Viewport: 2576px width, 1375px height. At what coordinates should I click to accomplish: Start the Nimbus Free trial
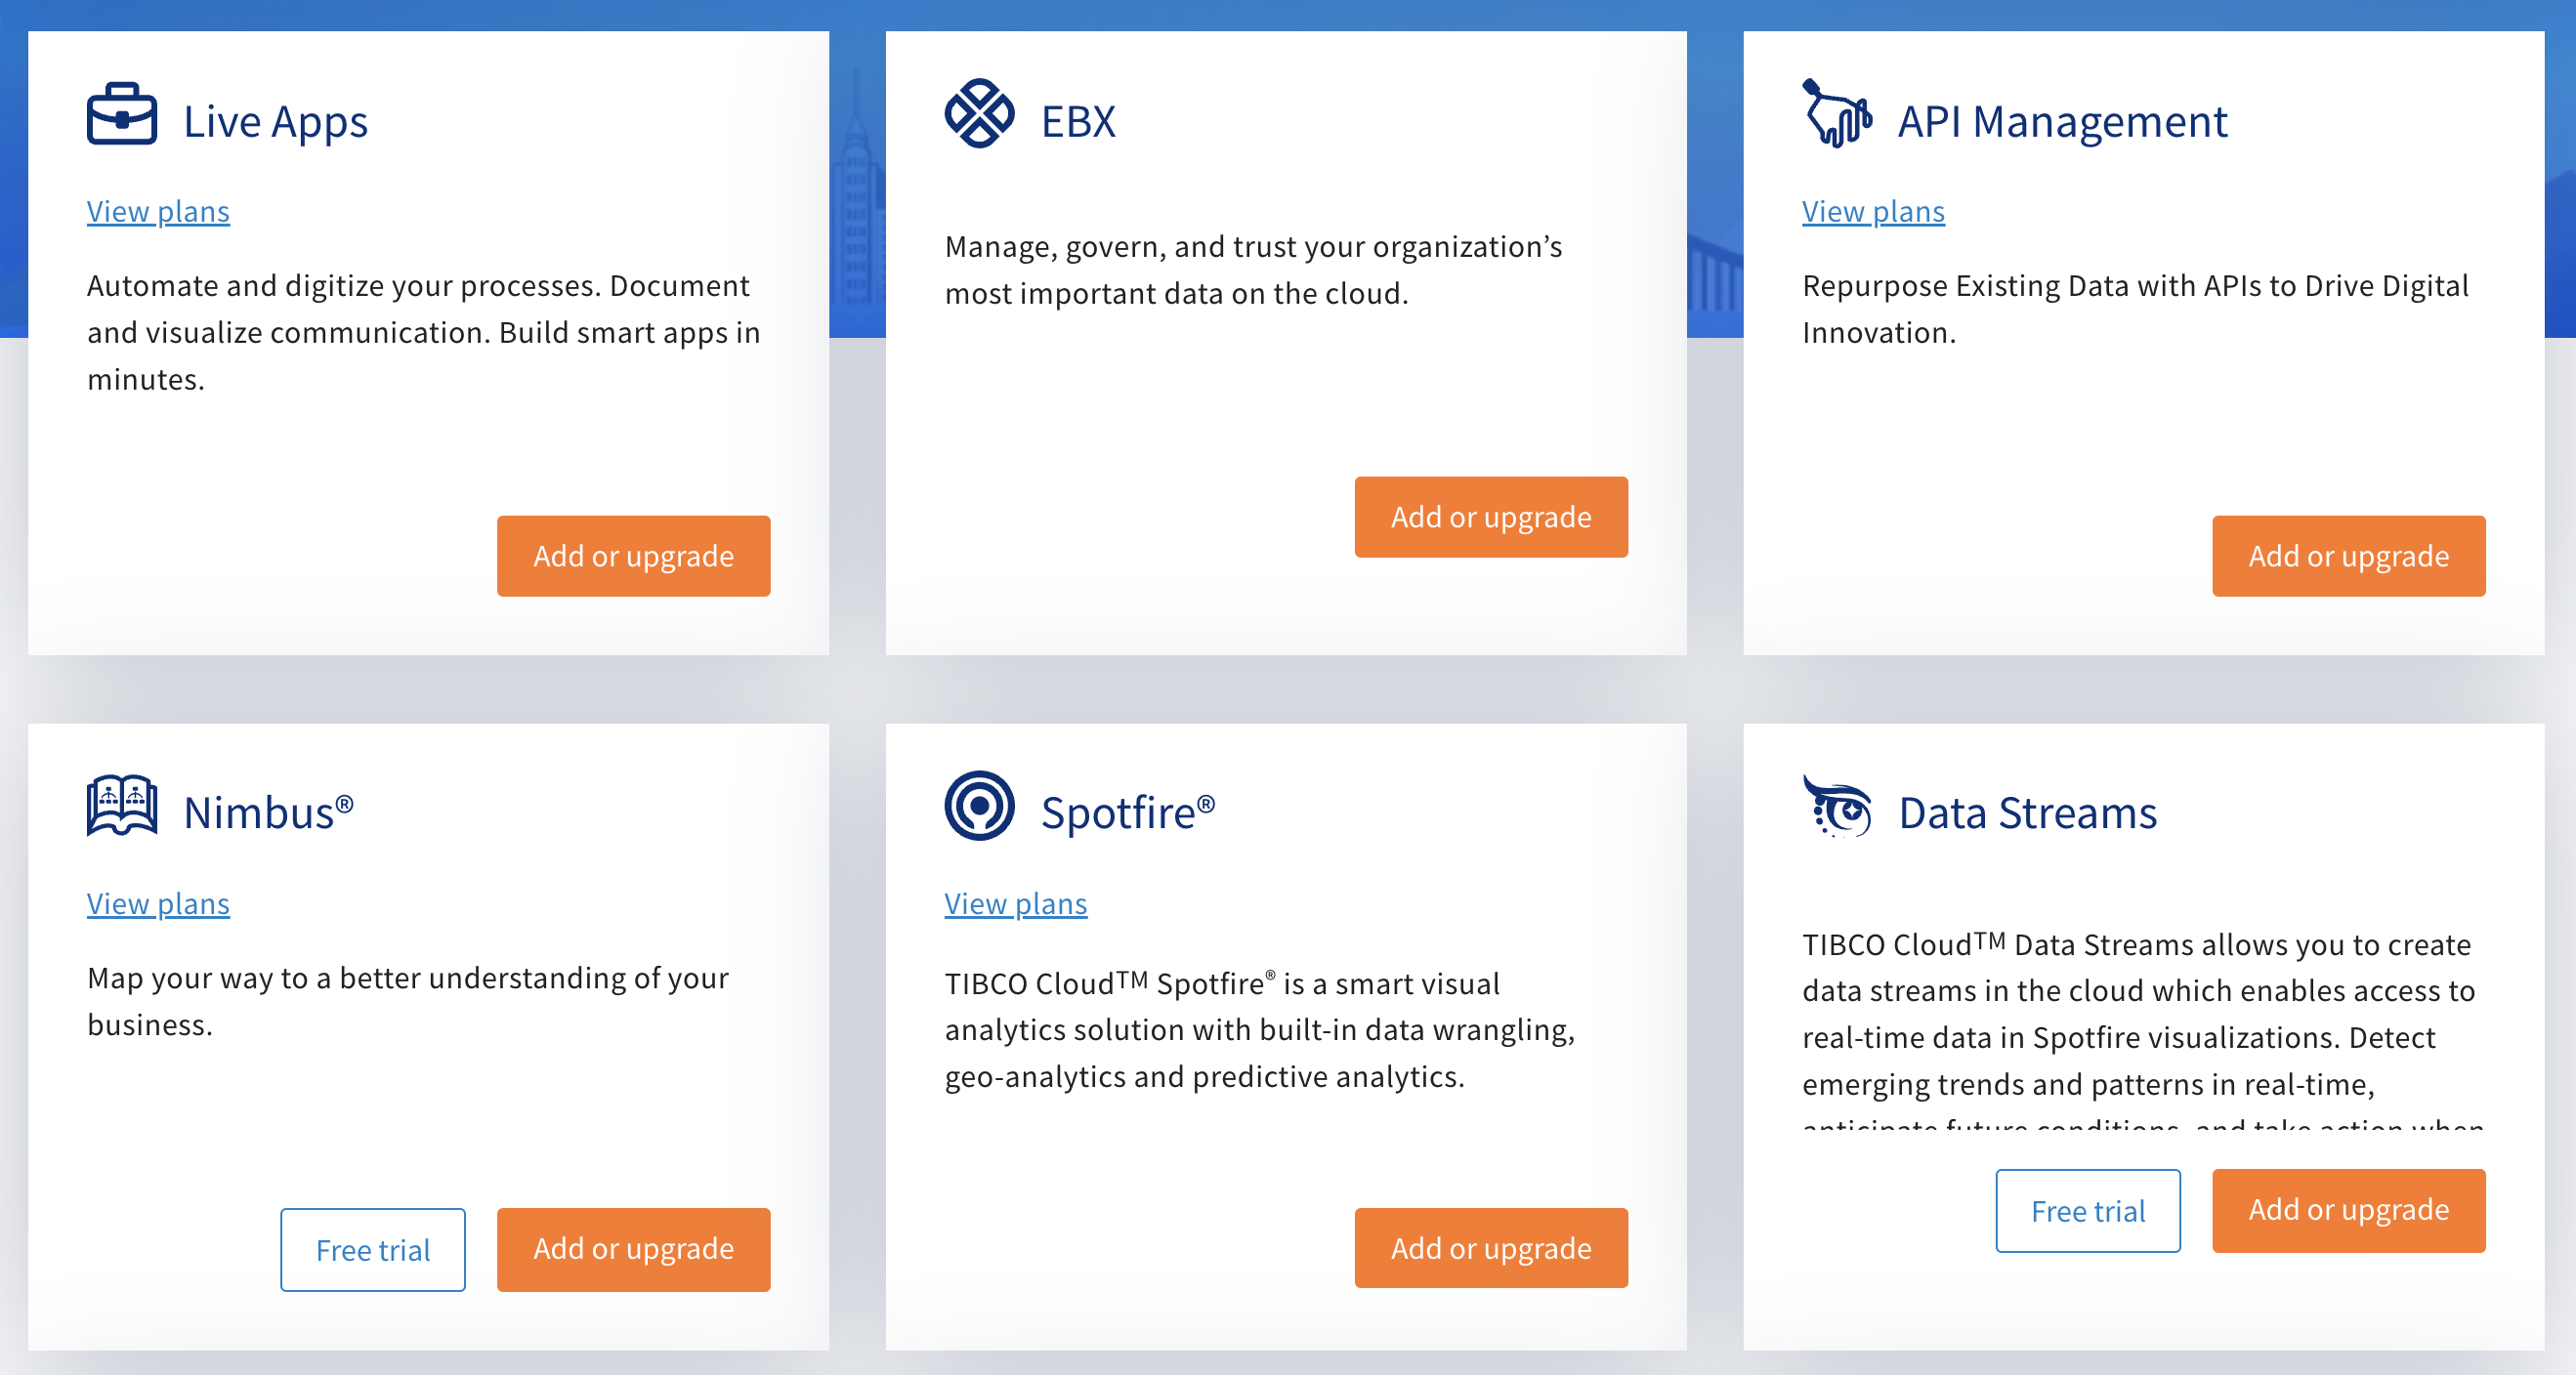[x=372, y=1249]
